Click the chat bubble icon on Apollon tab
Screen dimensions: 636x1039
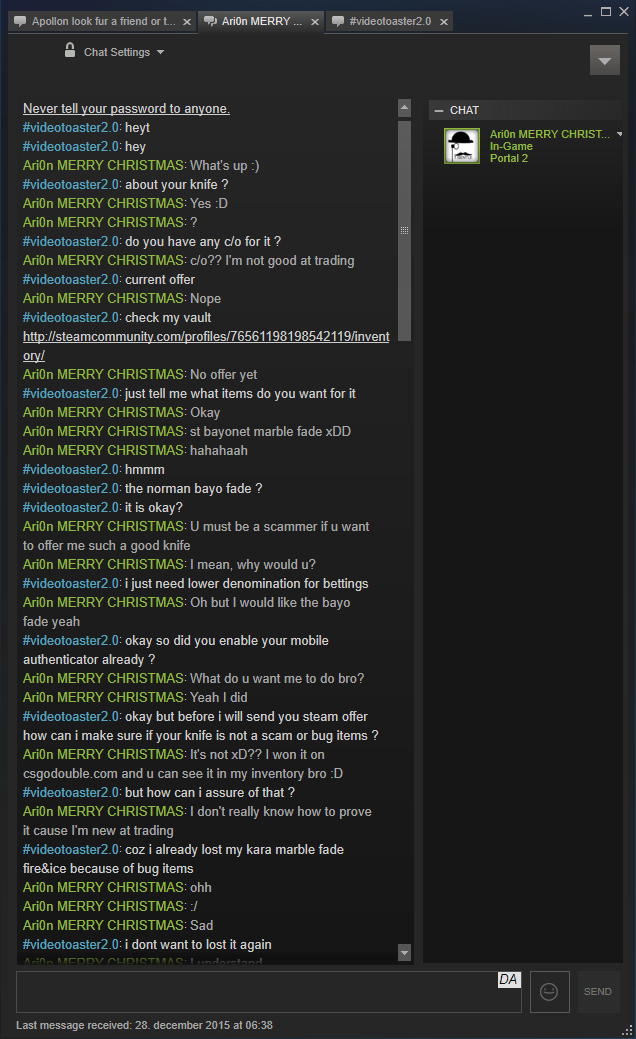click(21, 21)
